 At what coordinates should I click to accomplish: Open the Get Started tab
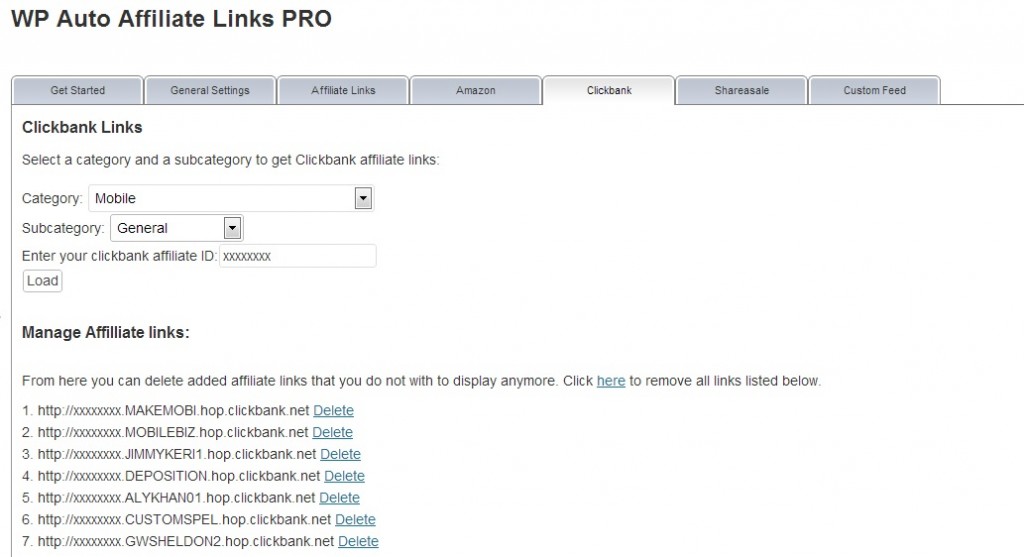click(x=77, y=90)
